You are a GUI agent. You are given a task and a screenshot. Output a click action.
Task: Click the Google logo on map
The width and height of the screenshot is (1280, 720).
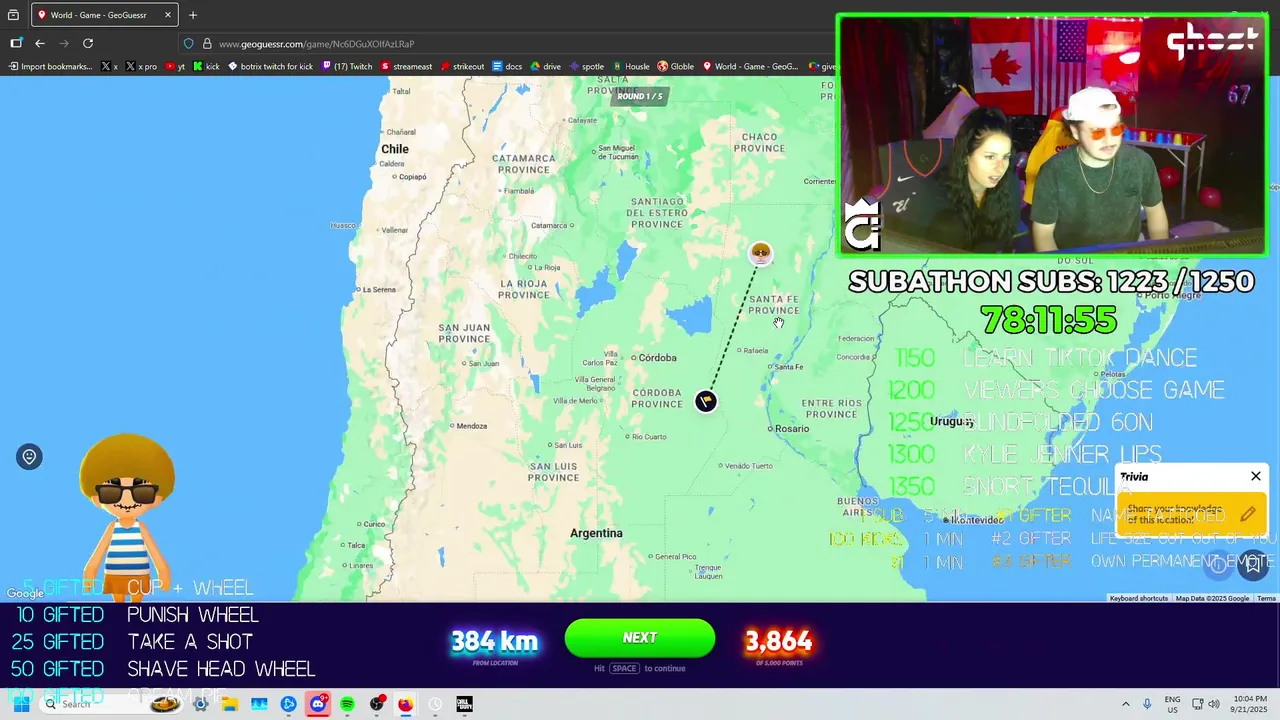(25, 593)
